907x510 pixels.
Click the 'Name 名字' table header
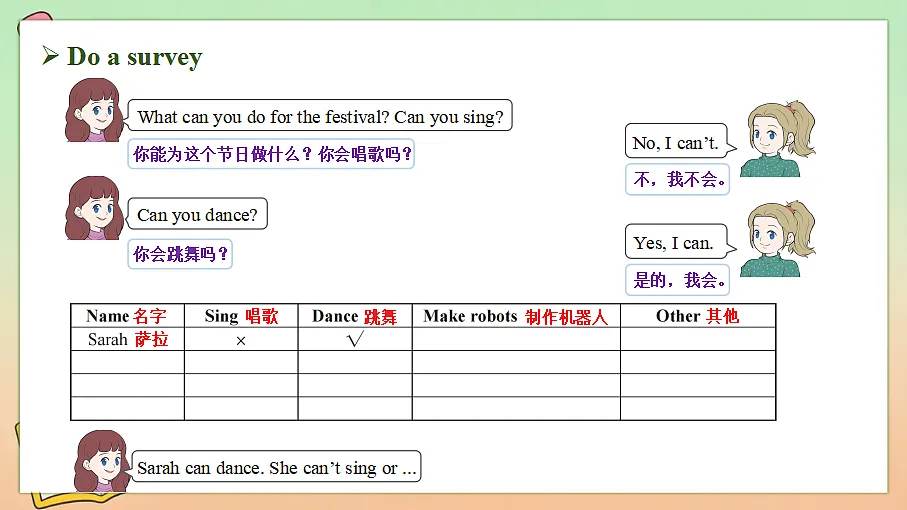[x=127, y=316]
